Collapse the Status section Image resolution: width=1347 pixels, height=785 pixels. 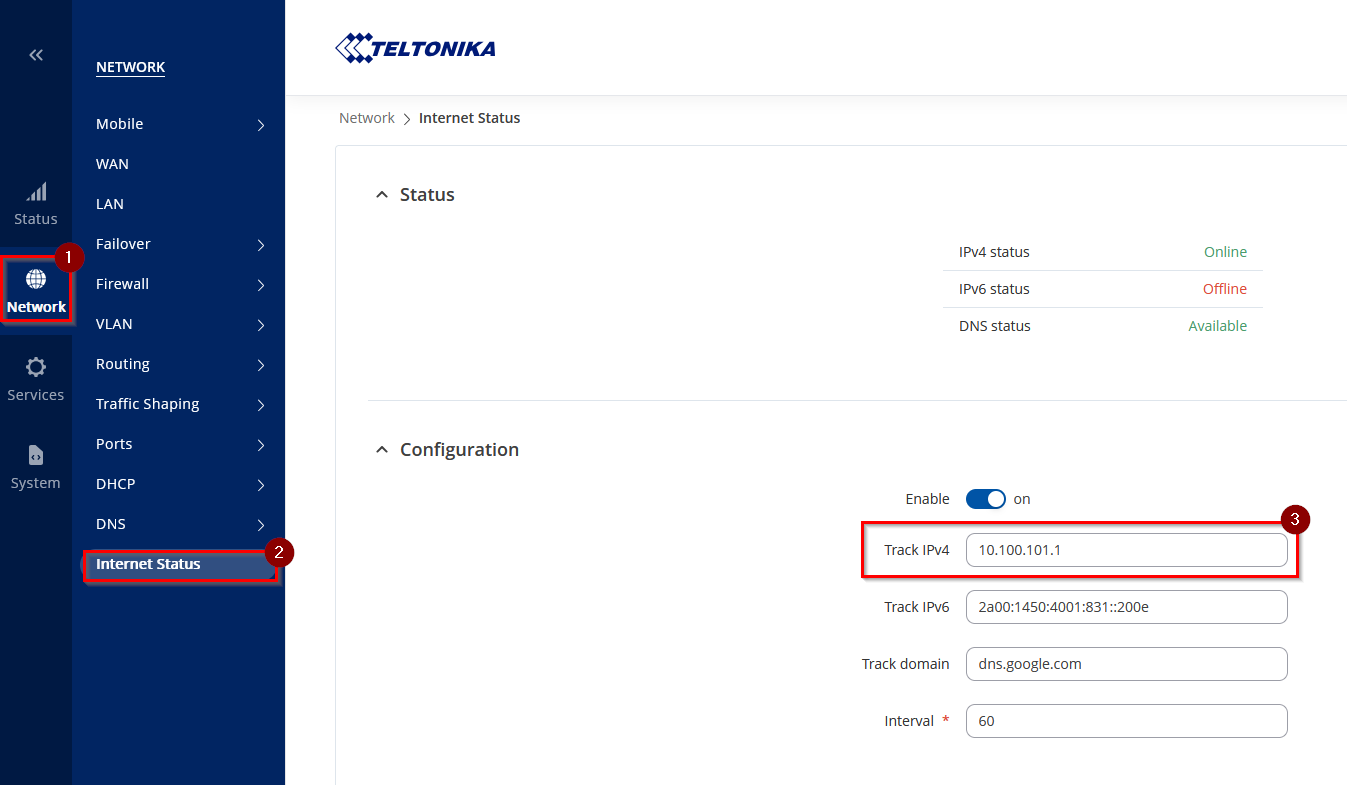coord(381,195)
